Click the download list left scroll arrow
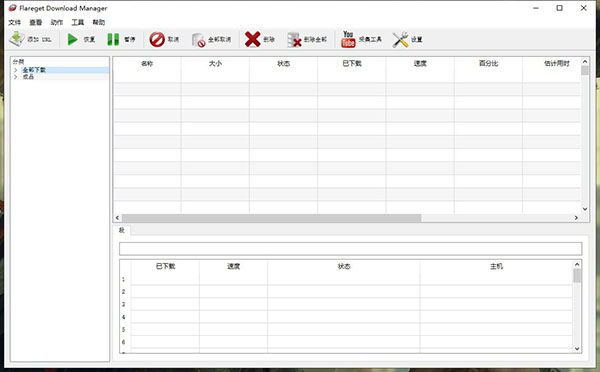 pos(117,218)
